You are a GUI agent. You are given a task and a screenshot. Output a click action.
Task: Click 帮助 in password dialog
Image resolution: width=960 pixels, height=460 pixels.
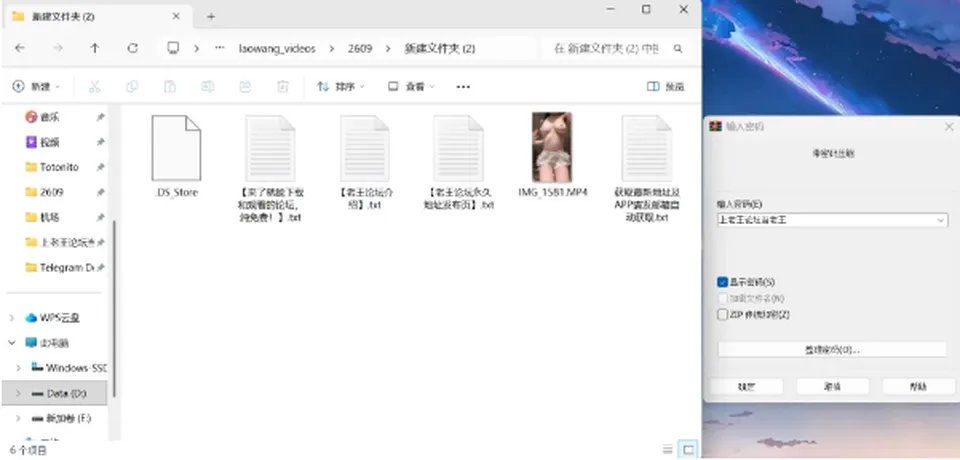tap(918, 386)
